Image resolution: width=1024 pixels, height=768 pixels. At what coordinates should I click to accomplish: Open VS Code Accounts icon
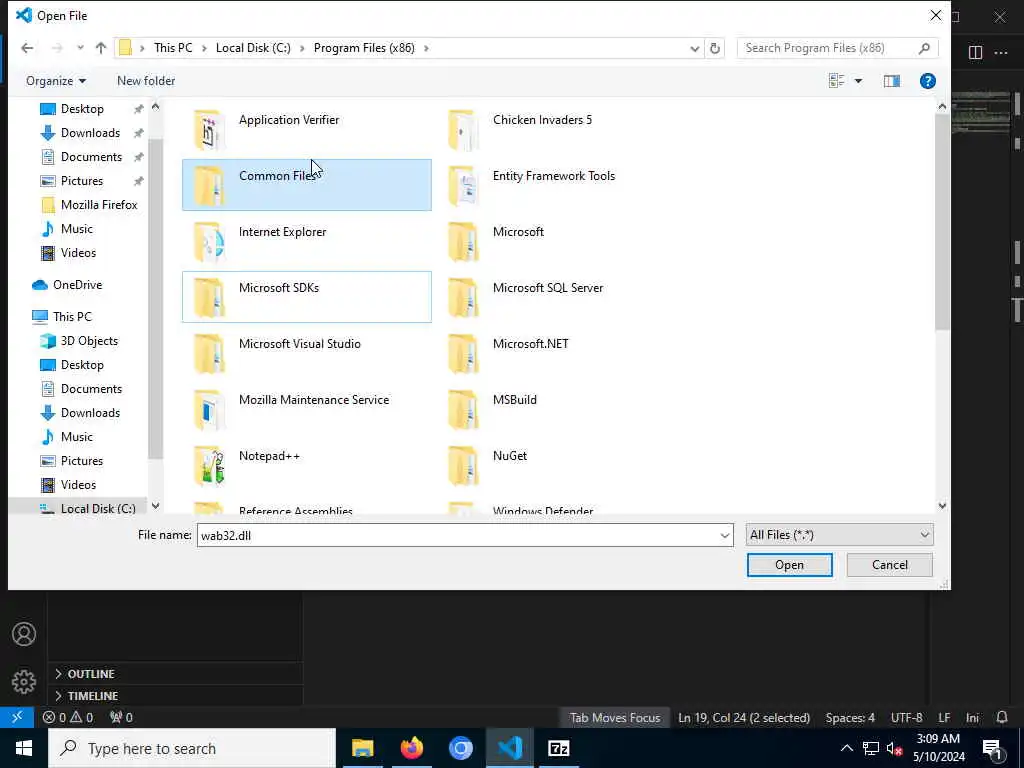click(24, 634)
